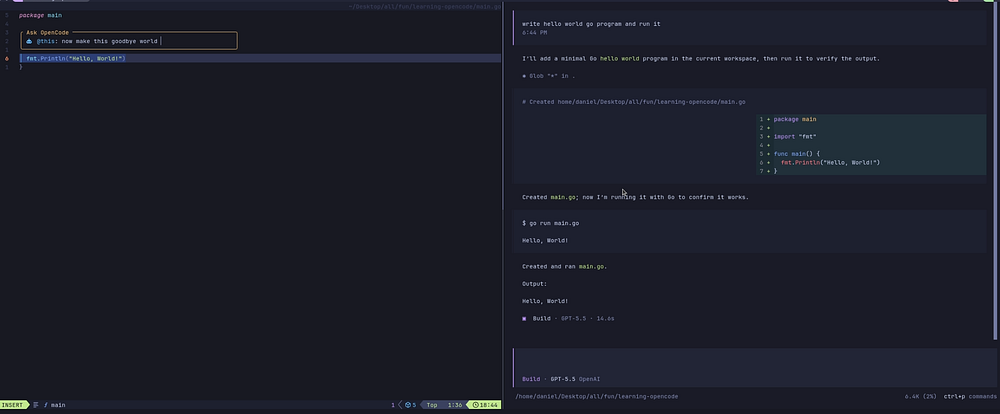Click the Created main.go file header
This screenshot has height=414, width=1000.
[x=633, y=102]
